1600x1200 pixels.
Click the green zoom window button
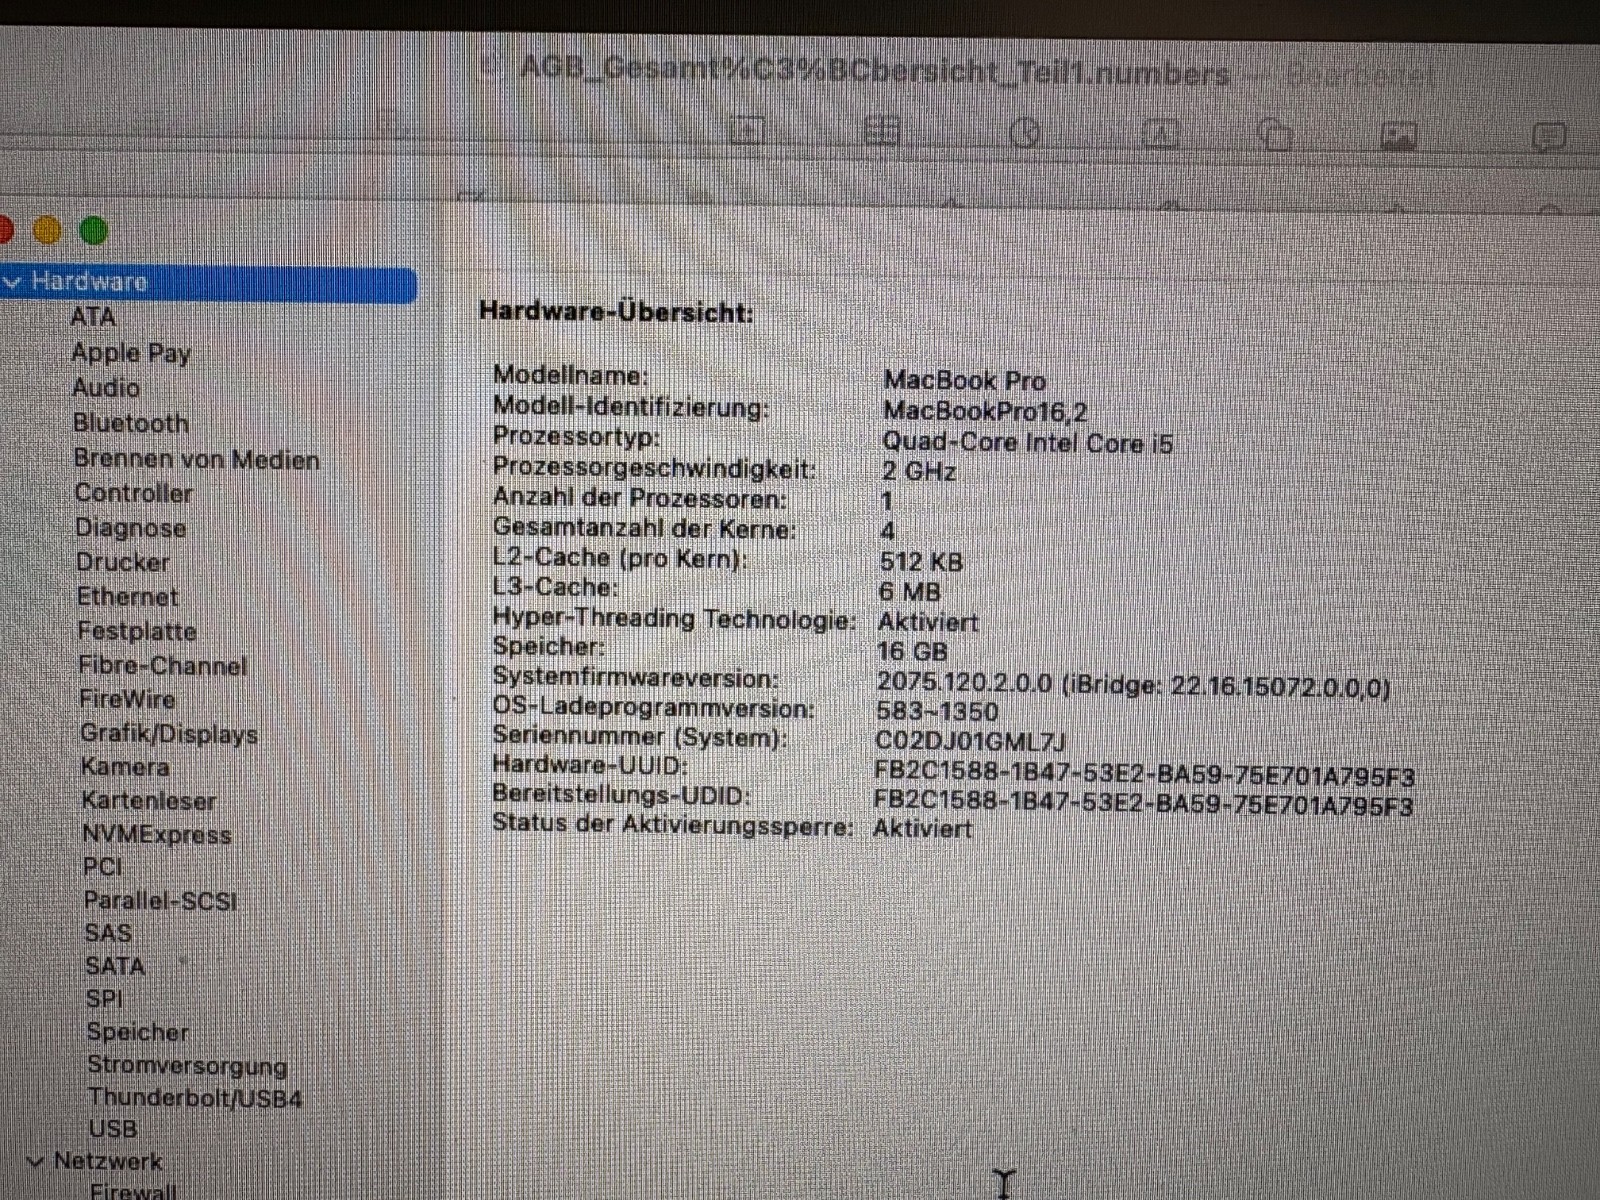(94, 231)
